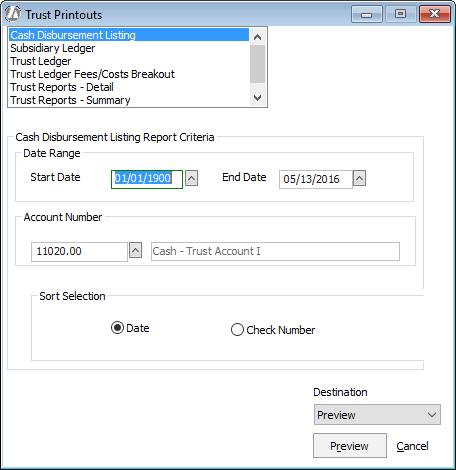456x470 pixels.
Task: Minimize the Trust Printouts window
Action: click(x=367, y=14)
